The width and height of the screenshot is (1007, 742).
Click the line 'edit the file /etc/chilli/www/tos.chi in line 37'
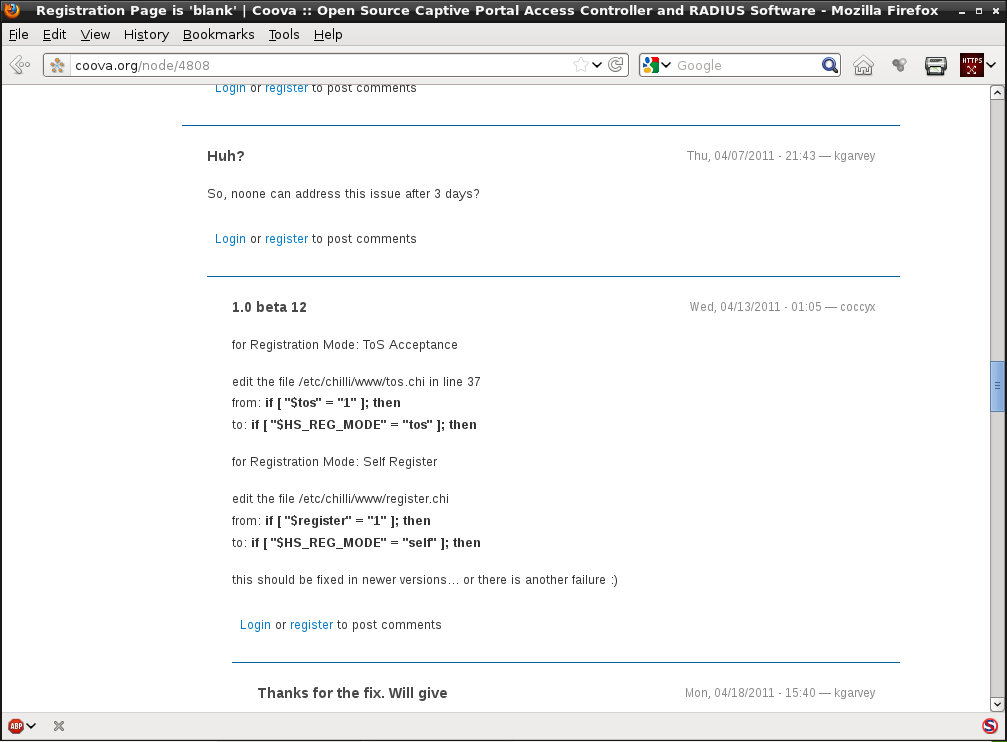[x=356, y=382]
